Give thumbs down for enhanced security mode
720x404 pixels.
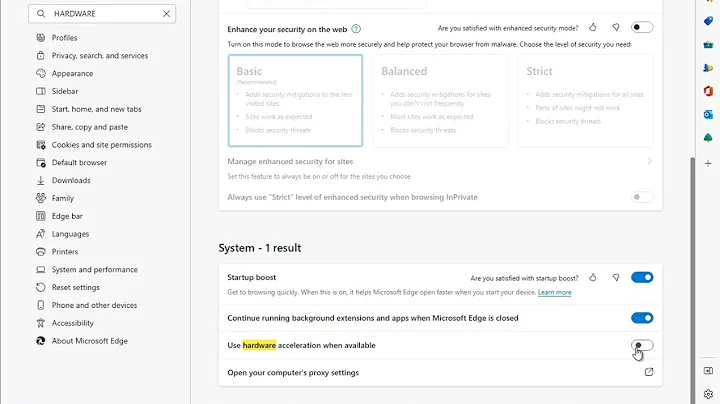pos(616,28)
